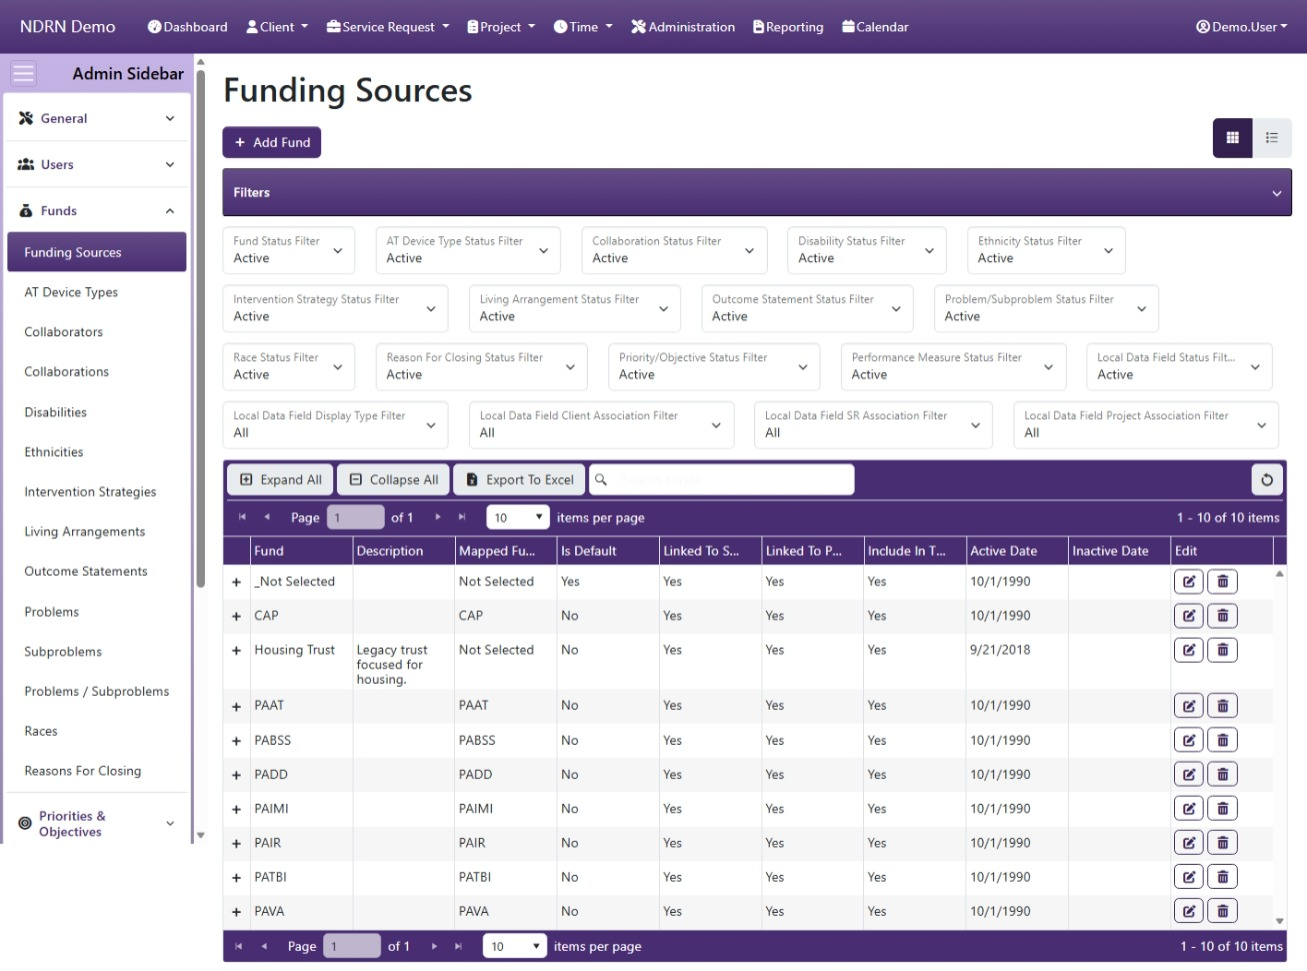The width and height of the screenshot is (1307, 971).
Task: Open the Administration menu item
Action: coord(683,27)
